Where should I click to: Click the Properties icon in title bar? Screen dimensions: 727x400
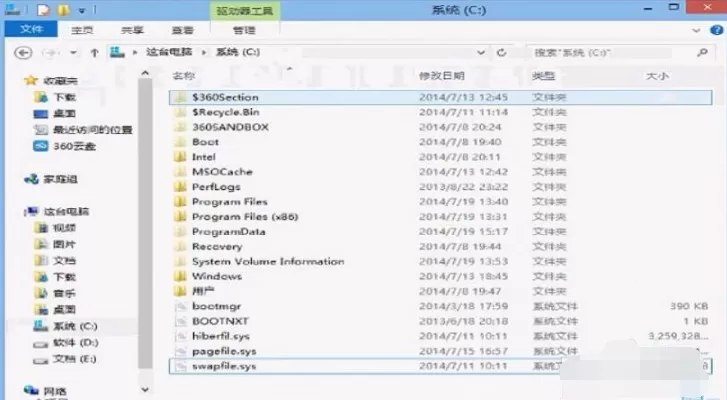(x=43, y=9)
